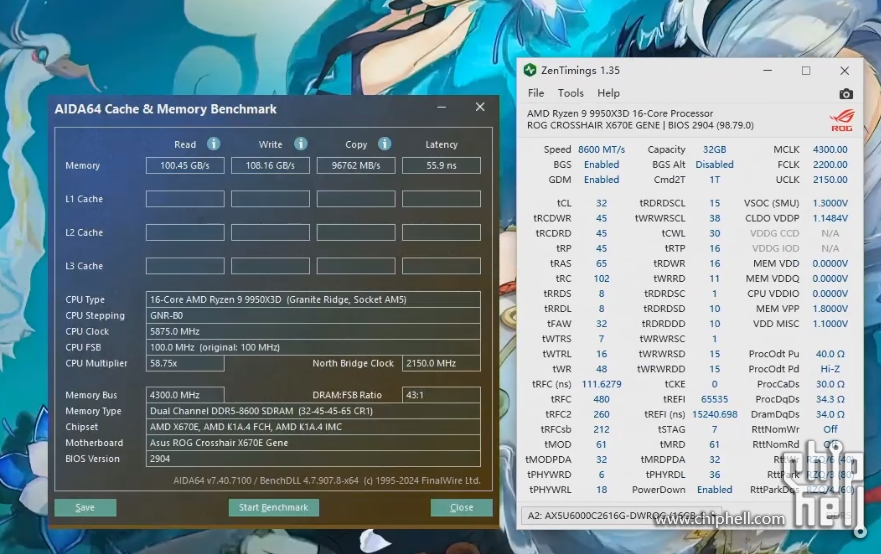Click tWRWRSCL value 38

[x=714, y=219]
